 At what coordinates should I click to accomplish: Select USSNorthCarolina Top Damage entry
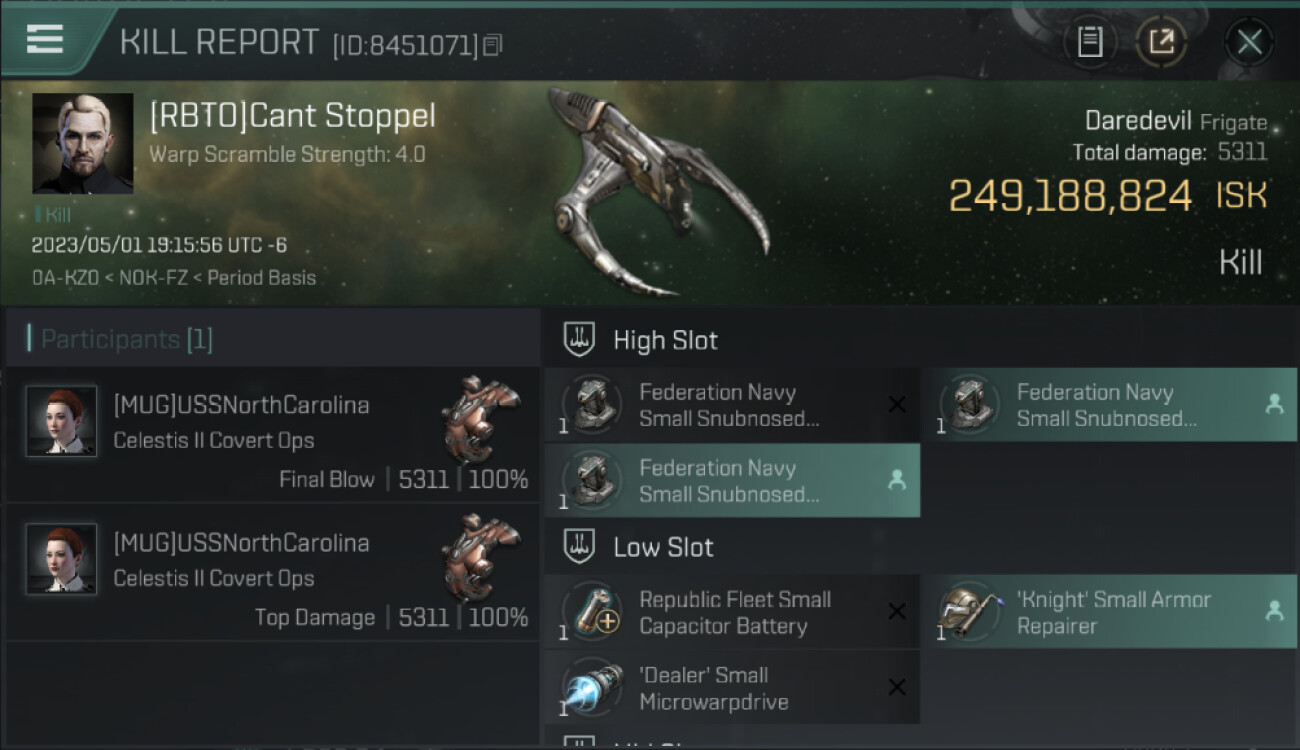point(272,572)
